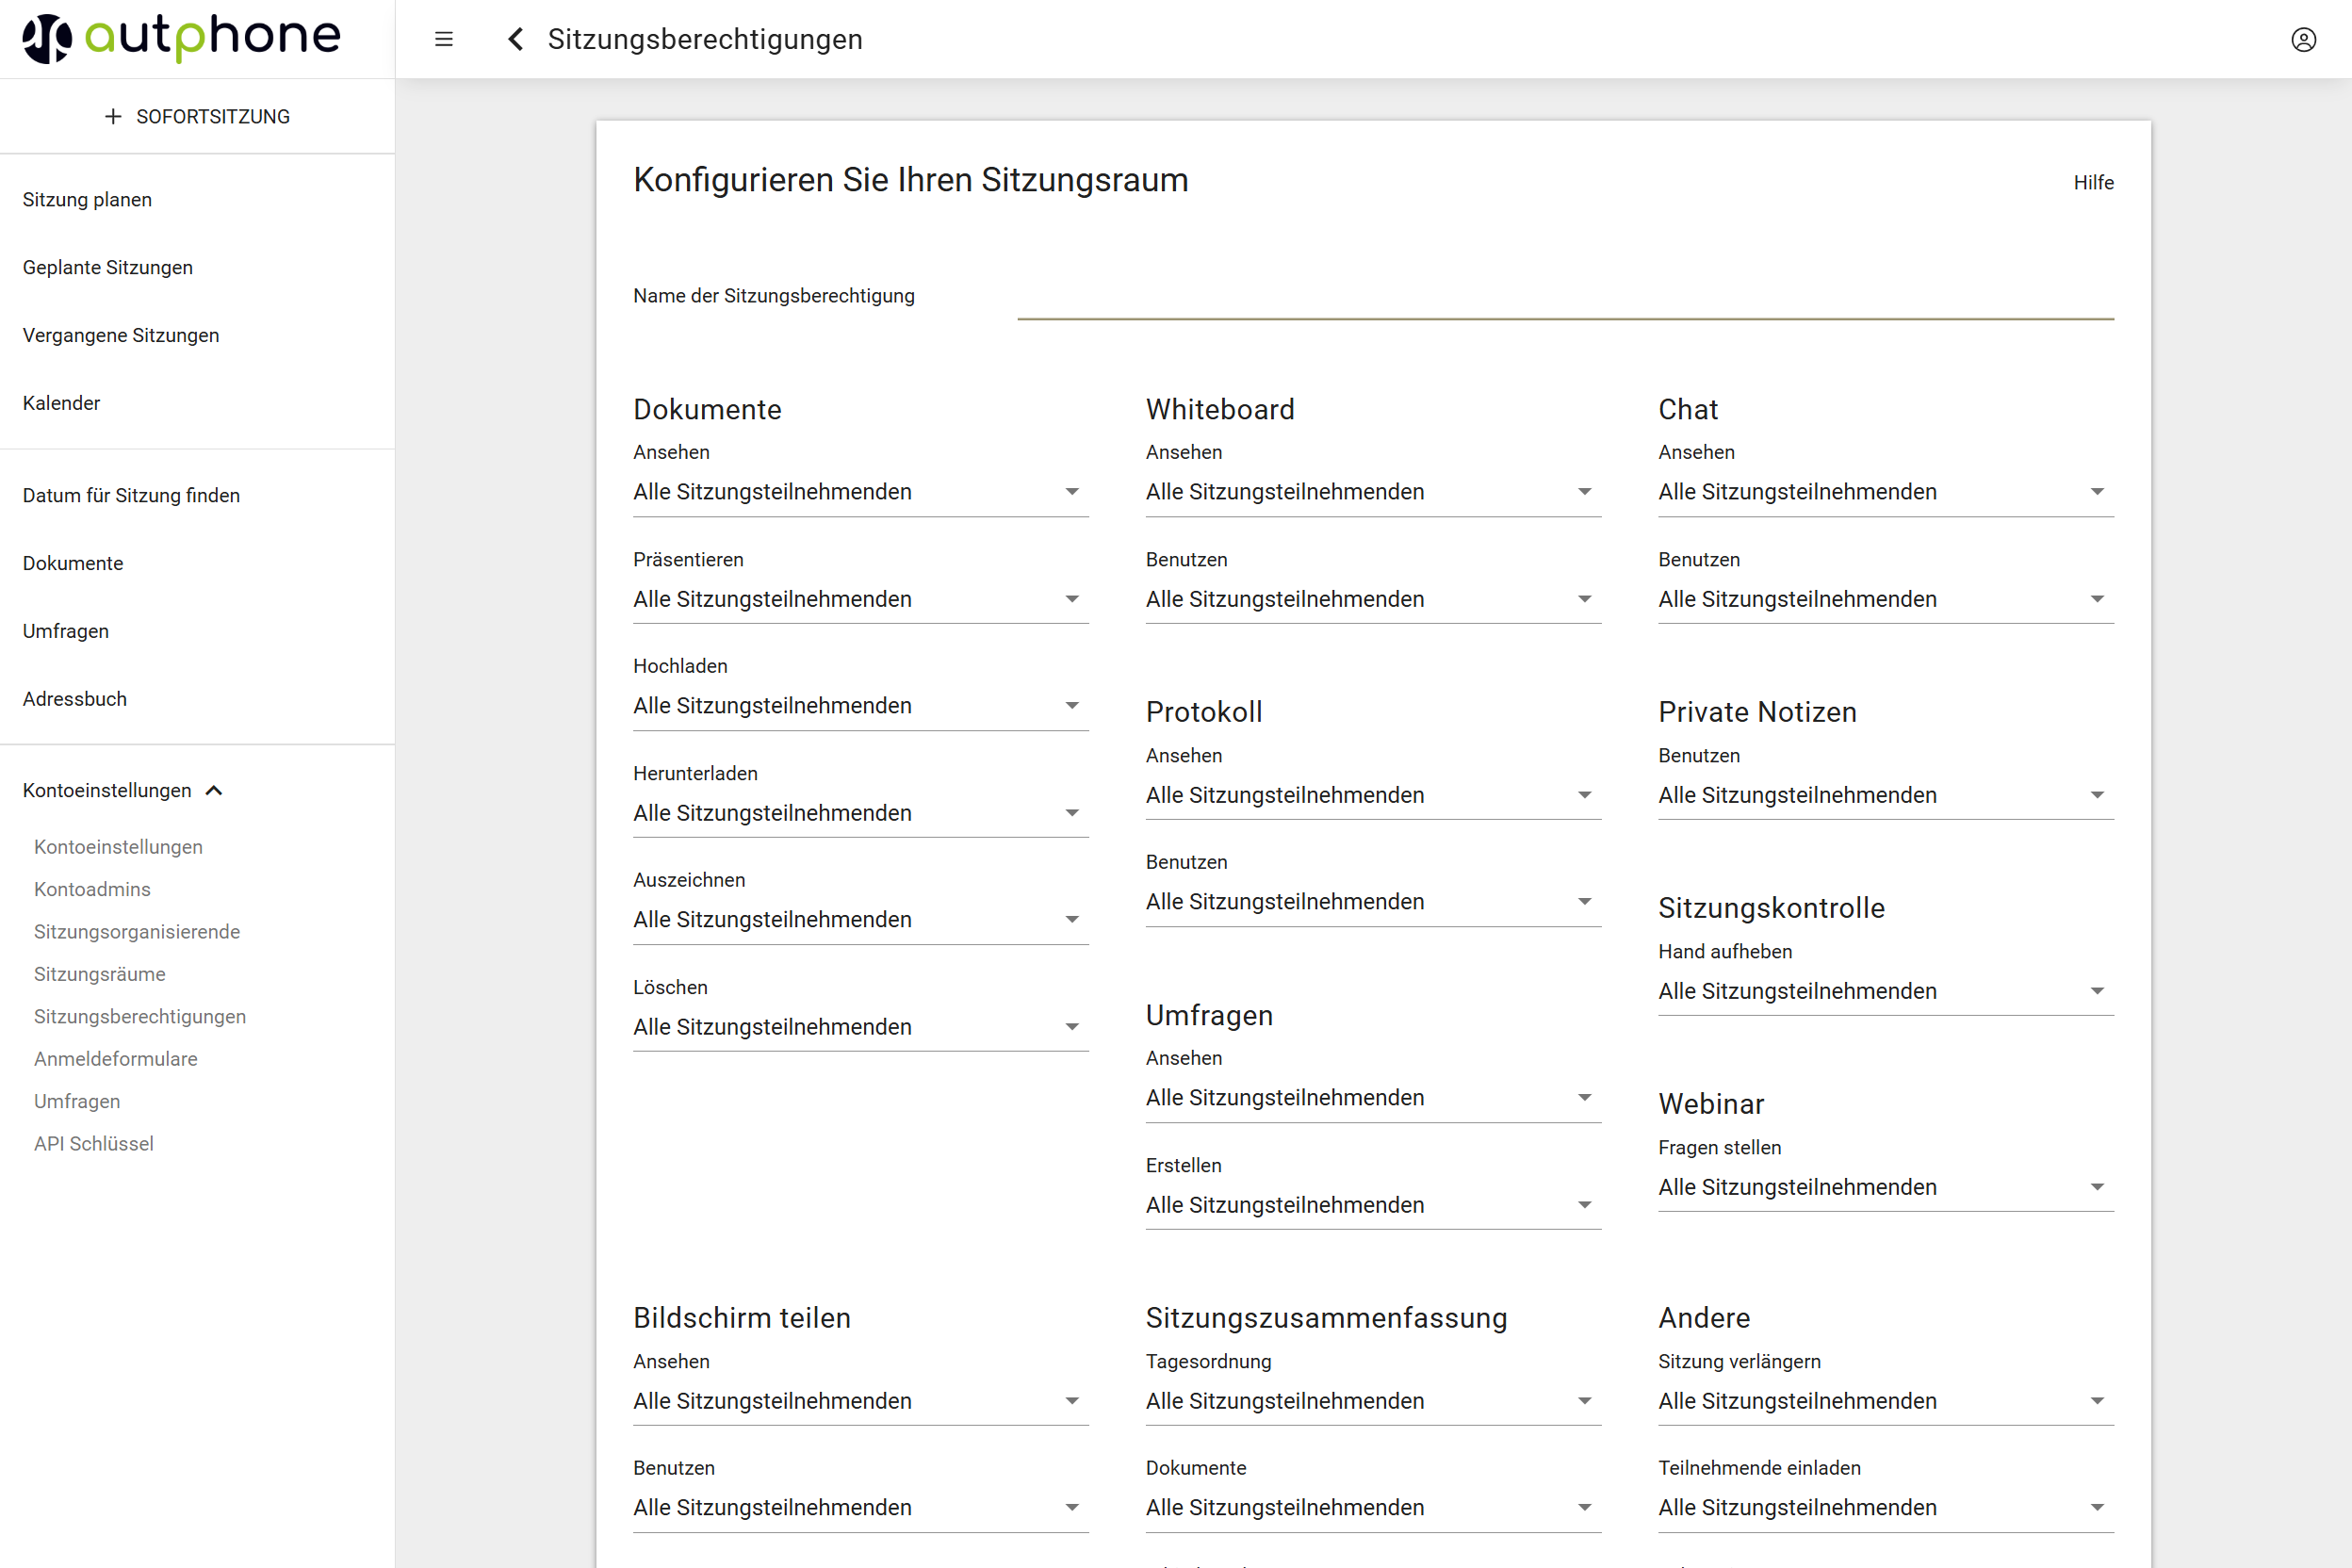Image resolution: width=2352 pixels, height=1568 pixels.
Task: Open the Whiteboard Benutzen dropdown
Action: tap(1372, 599)
